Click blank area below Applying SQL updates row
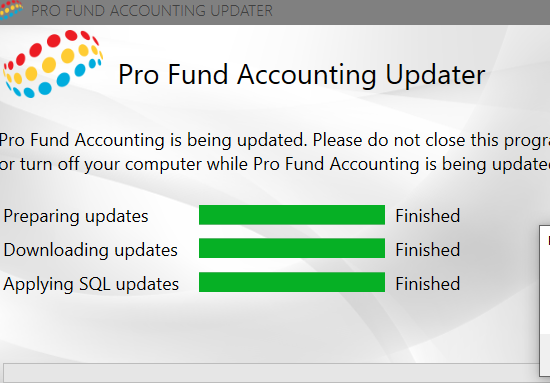550x383 pixels. [246, 326]
